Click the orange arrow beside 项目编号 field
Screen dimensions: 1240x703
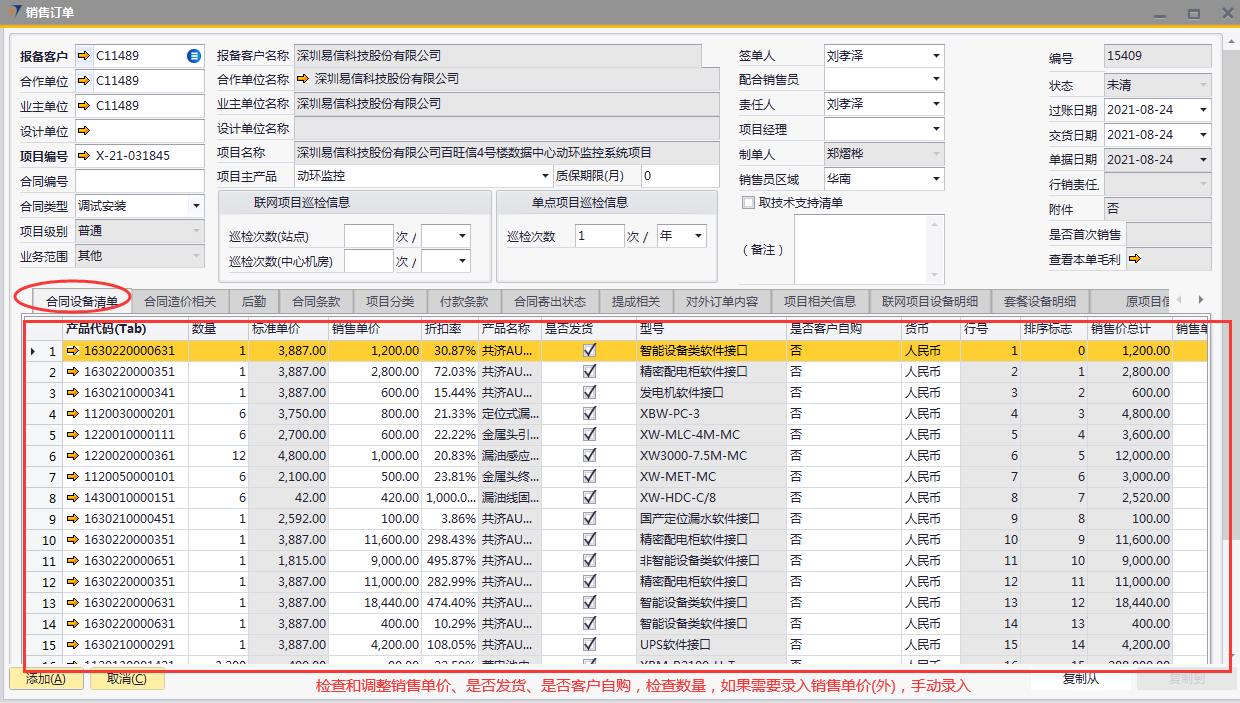[83, 156]
